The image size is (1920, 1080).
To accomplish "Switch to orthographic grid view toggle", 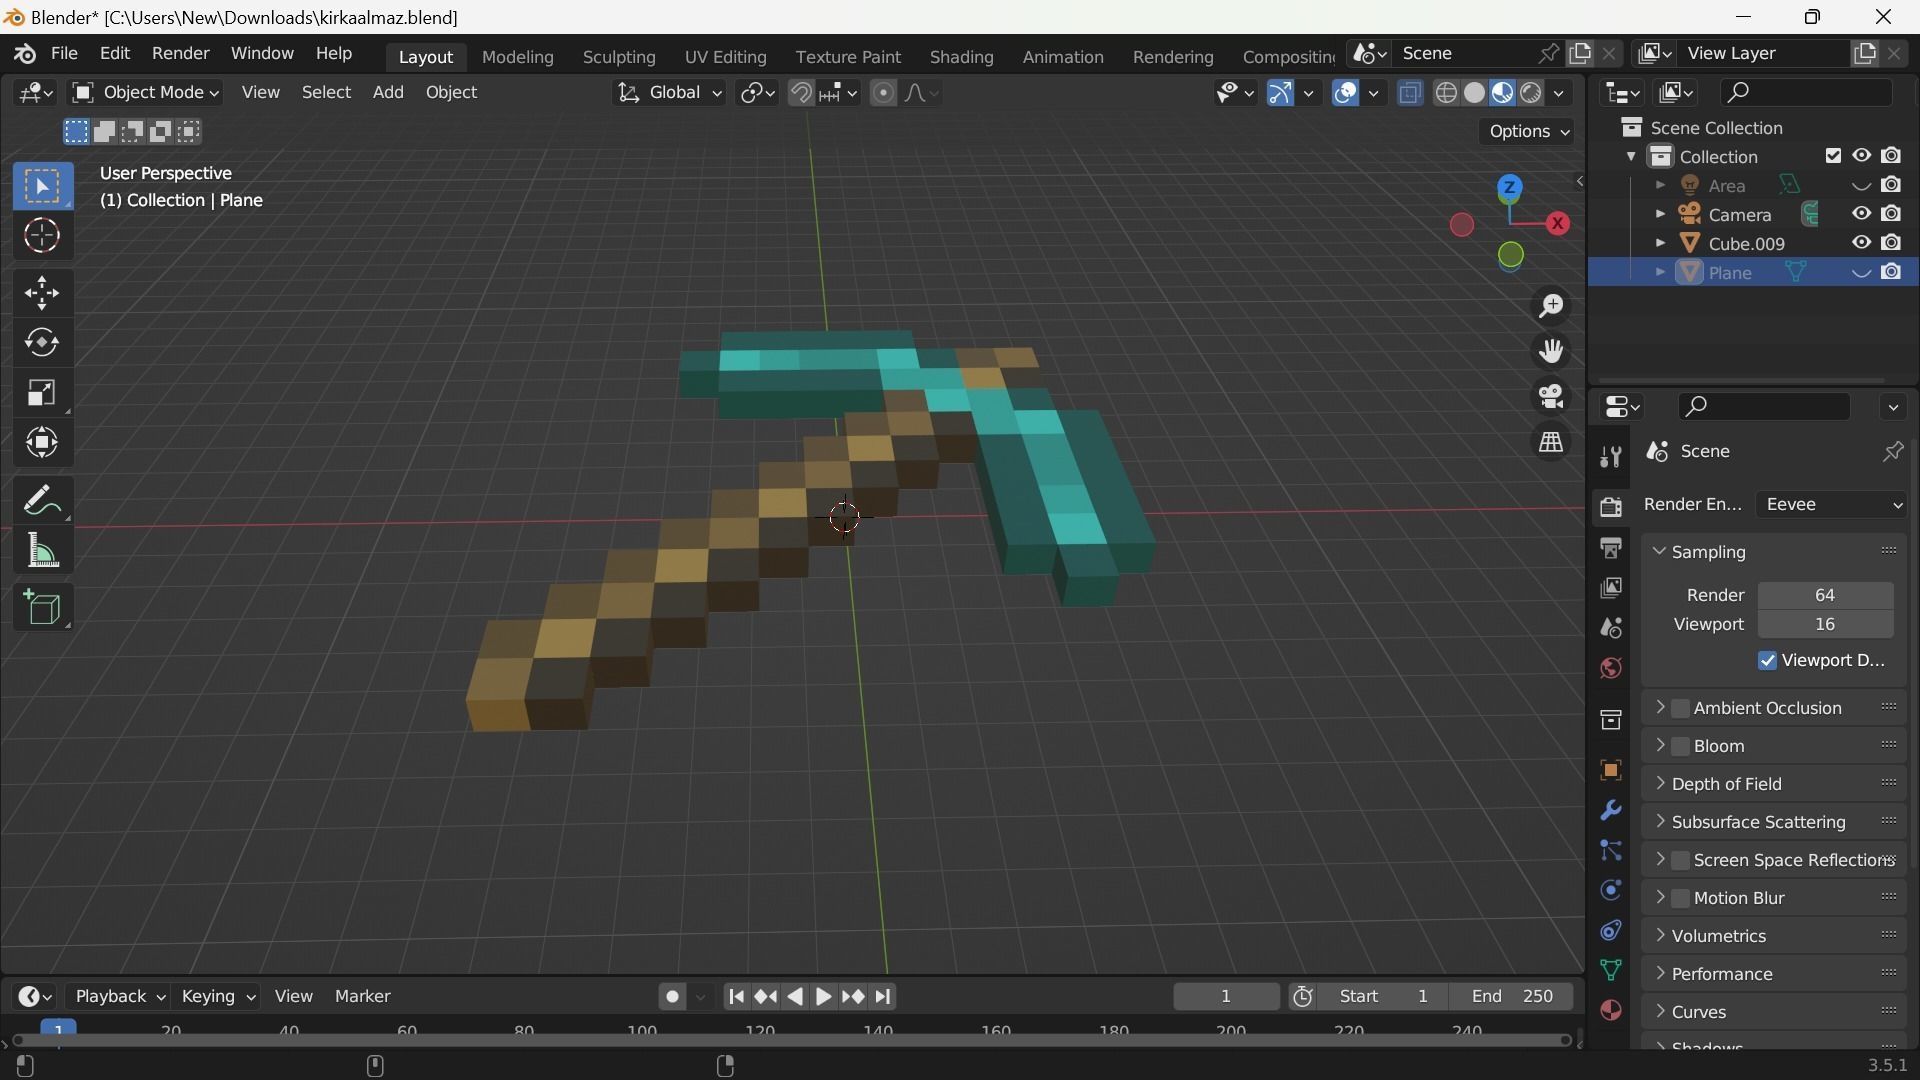I will [x=1551, y=442].
